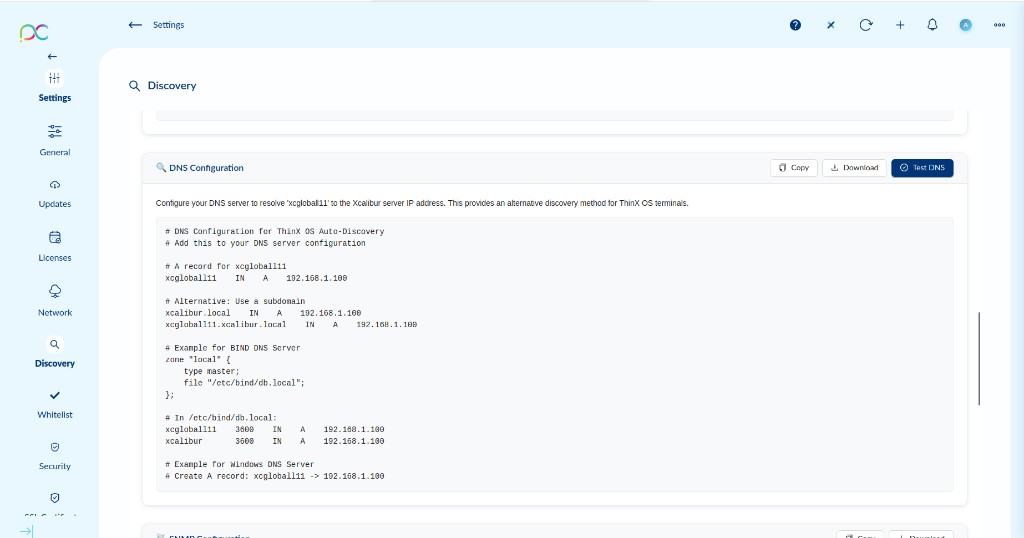Click the shield icon below Security
The height and width of the screenshot is (538, 1024).
point(55,498)
